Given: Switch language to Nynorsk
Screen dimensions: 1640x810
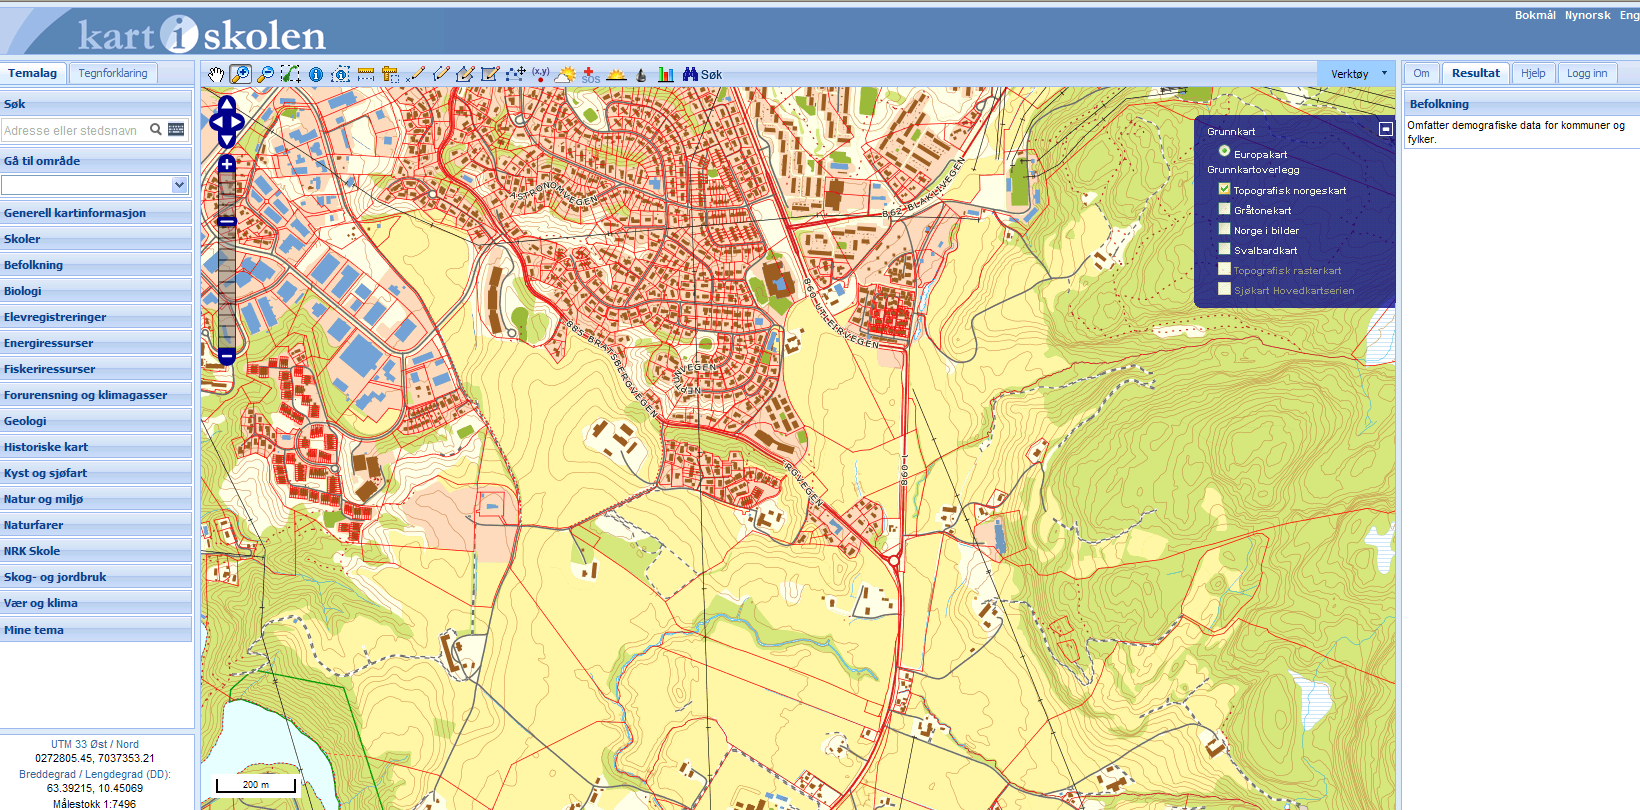Looking at the screenshot, I should click(x=1588, y=15).
